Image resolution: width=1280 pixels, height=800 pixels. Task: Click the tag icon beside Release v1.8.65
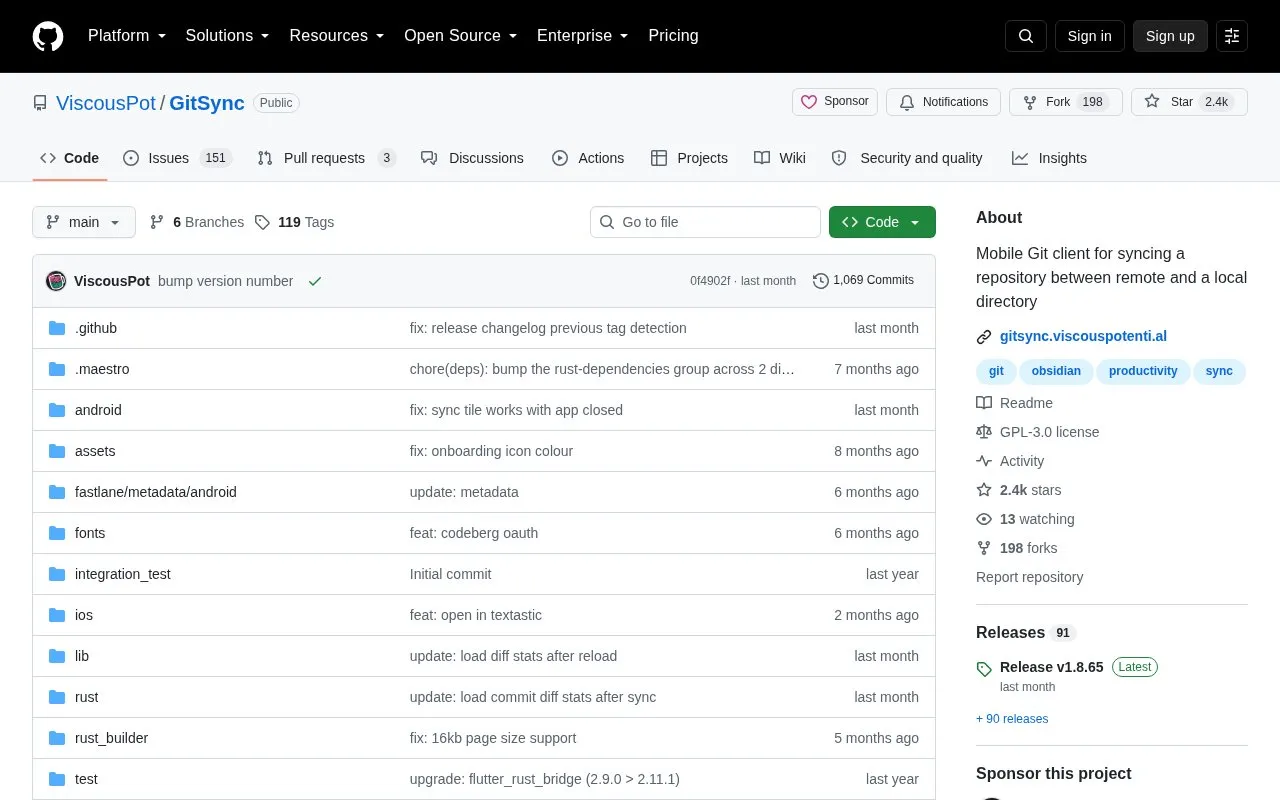(x=984, y=669)
